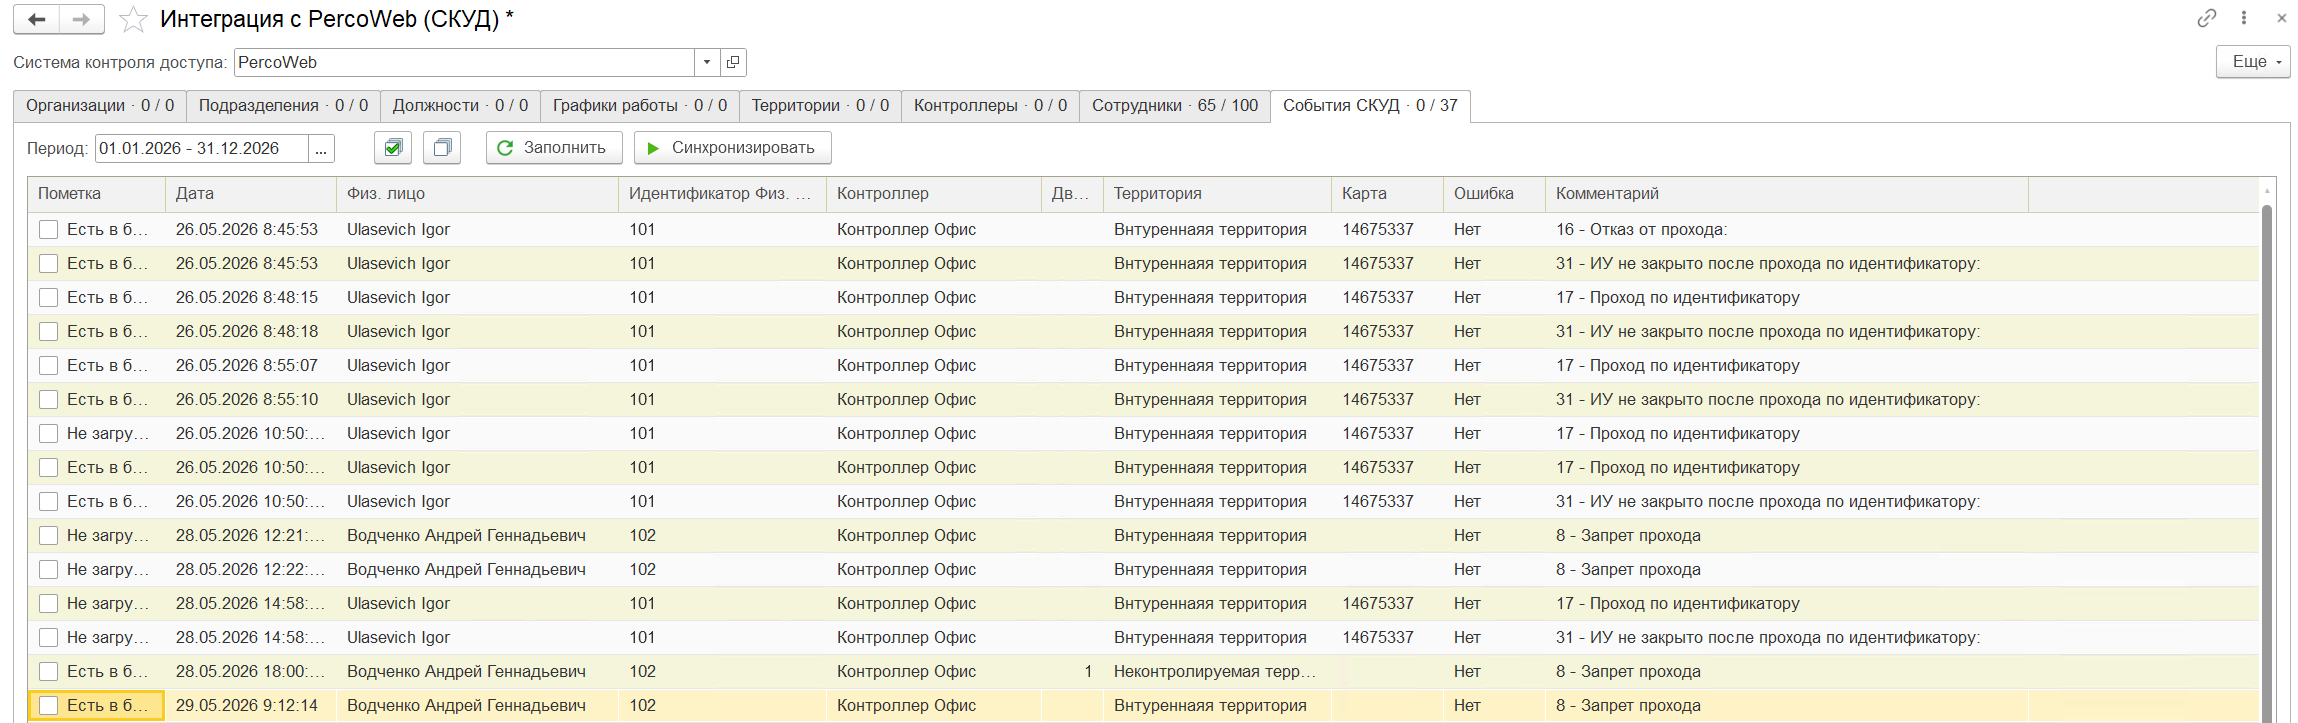The width and height of the screenshot is (2298, 723).
Task: Open the three-dot options menu
Action: point(2244,18)
